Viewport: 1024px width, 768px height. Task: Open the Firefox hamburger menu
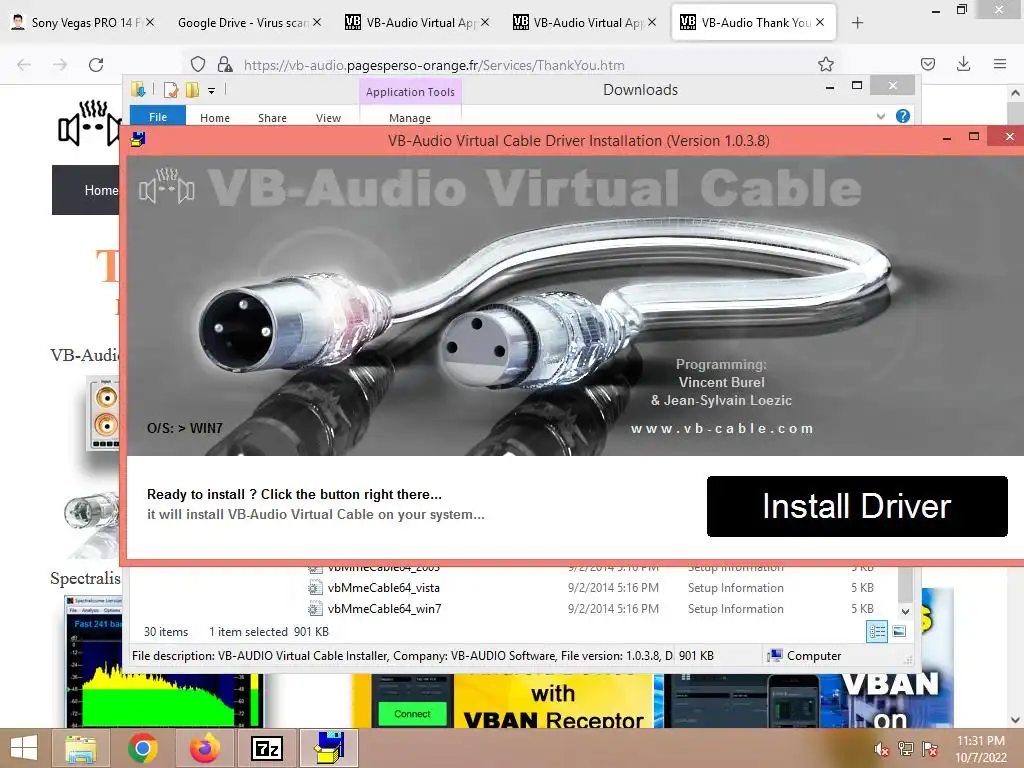999,64
